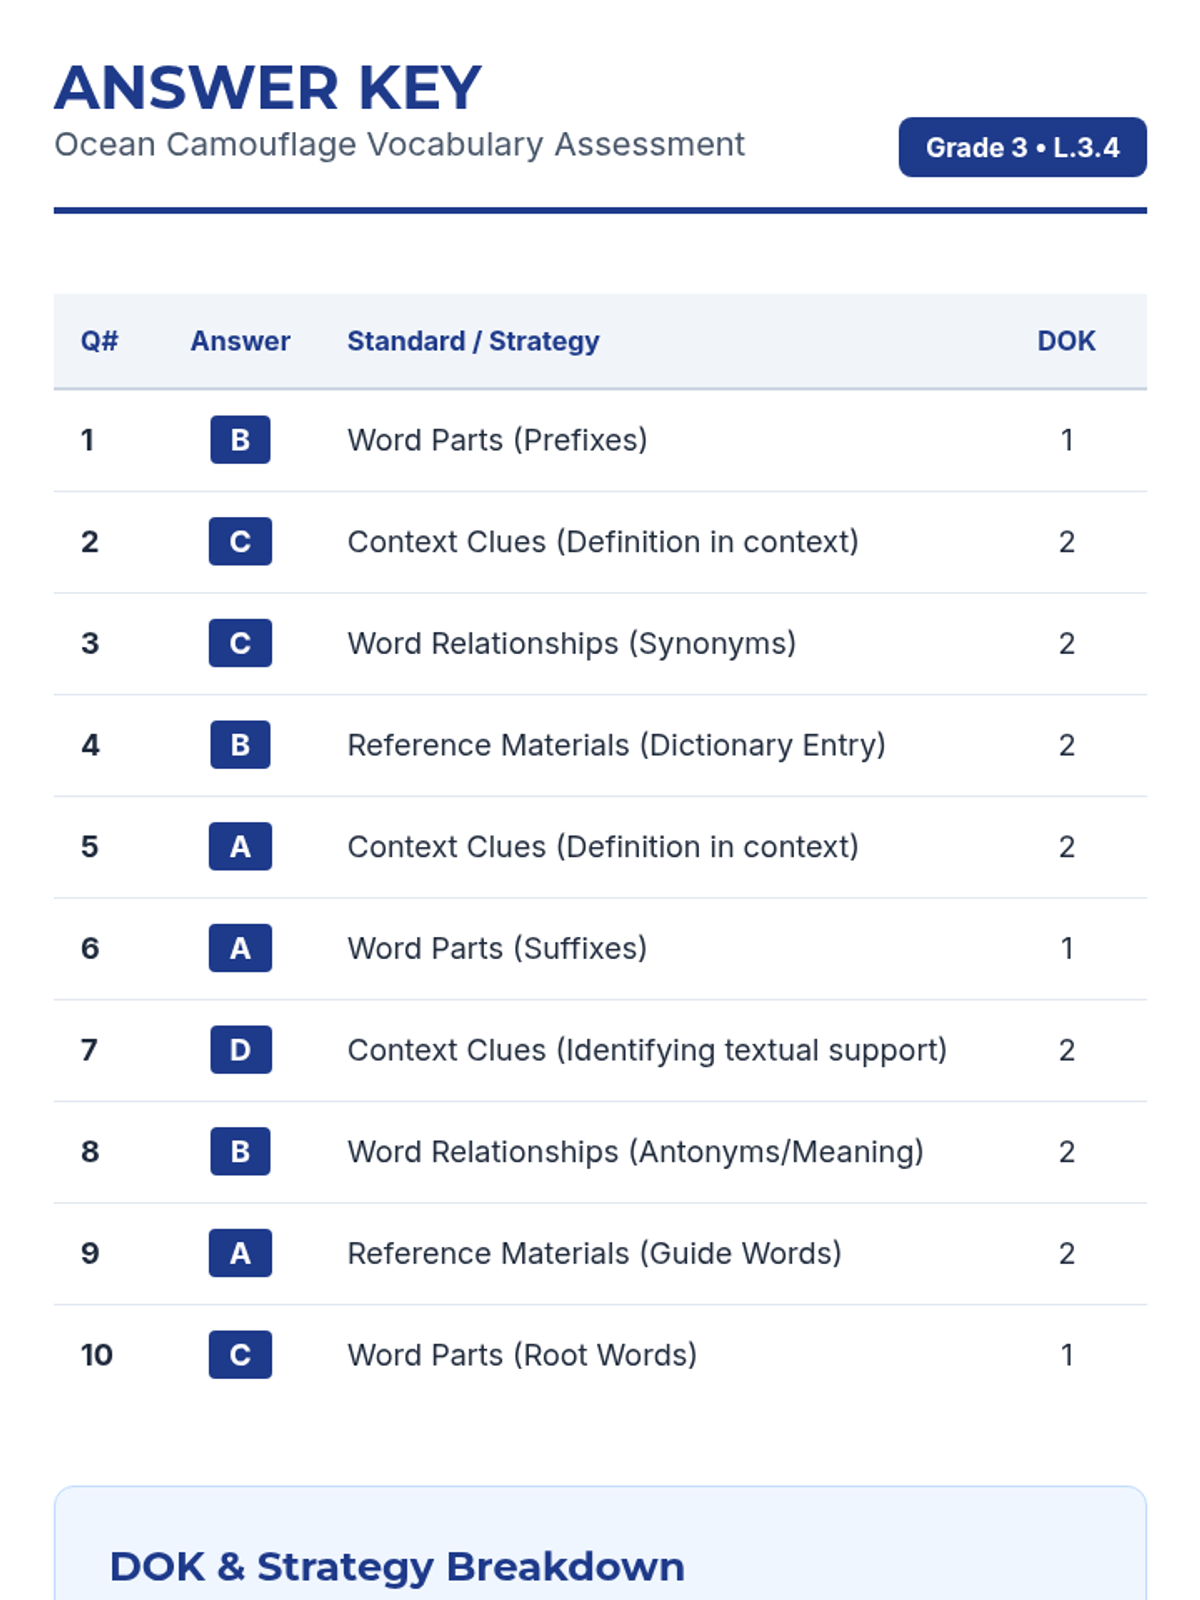Select Reference Materials (Guide Words) text
The width and height of the screenshot is (1200, 1600).
pyautogui.click(x=594, y=1253)
